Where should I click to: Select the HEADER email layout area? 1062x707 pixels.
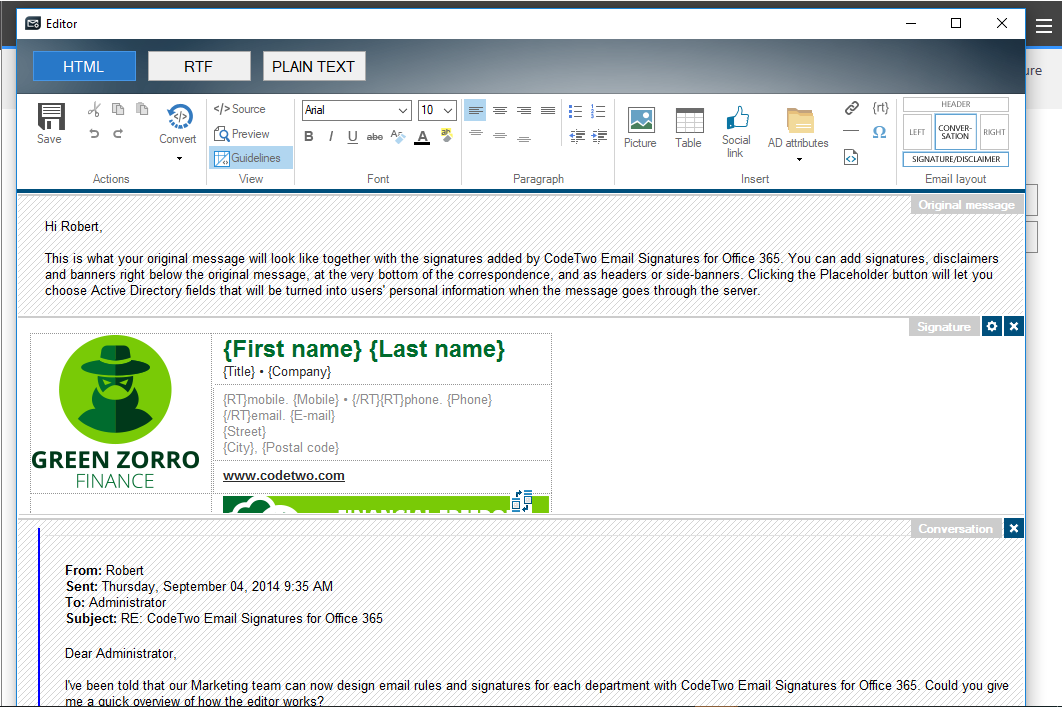click(956, 104)
